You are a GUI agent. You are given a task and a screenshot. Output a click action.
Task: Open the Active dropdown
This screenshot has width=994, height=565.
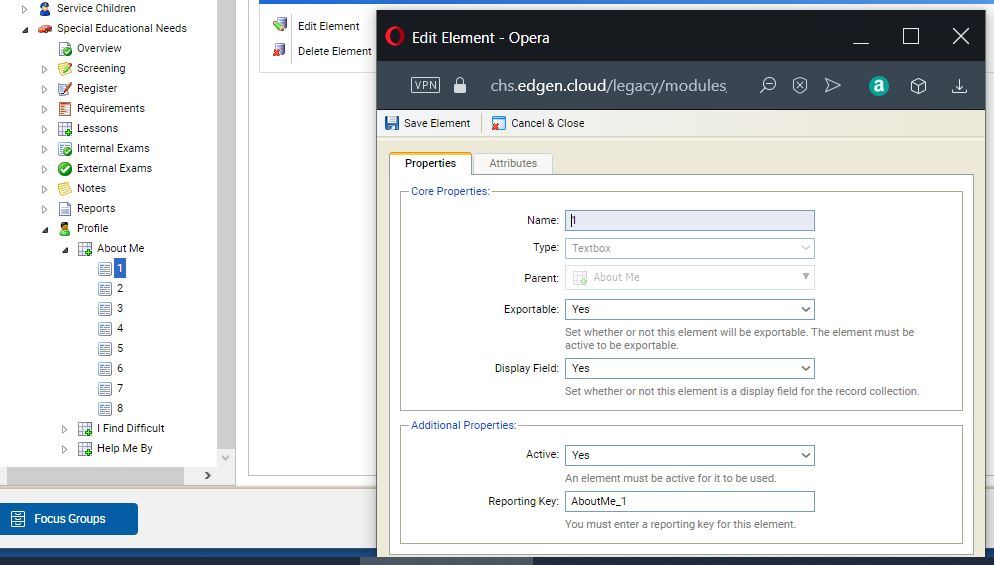tap(689, 455)
